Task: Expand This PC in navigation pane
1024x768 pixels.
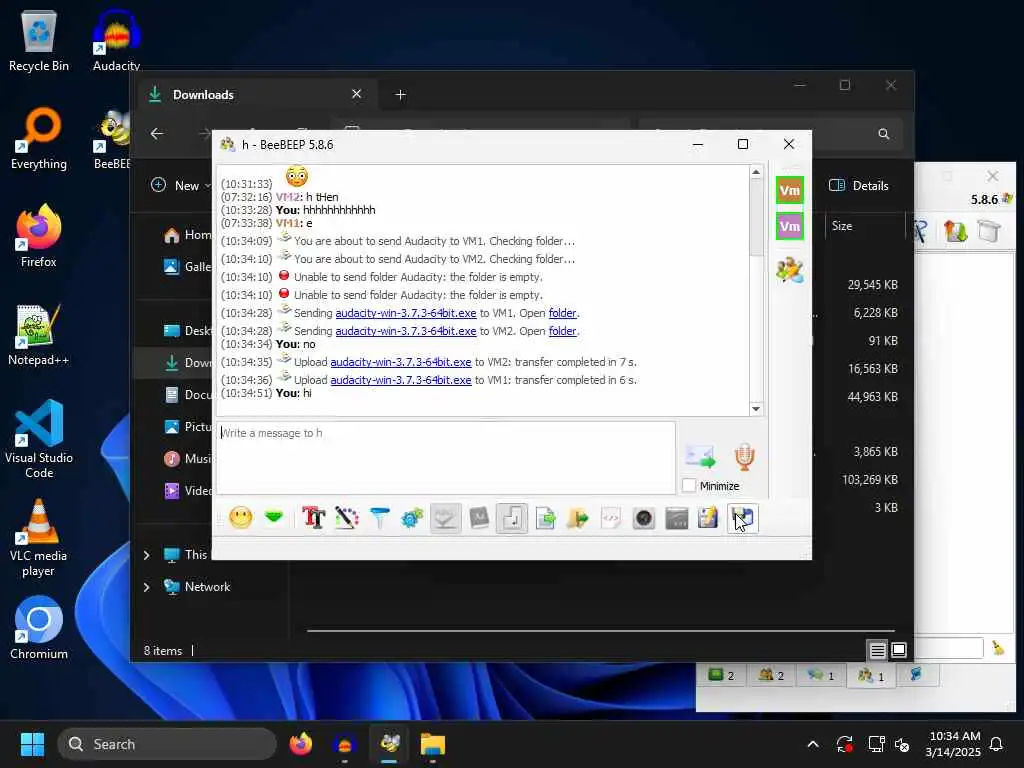Action: click(147, 555)
